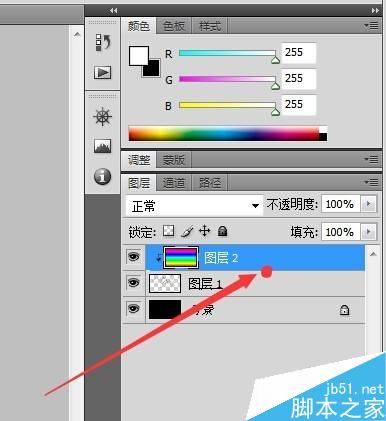The height and width of the screenshot is (421, 386).
Task: Switch to the 色板 tab
Action: (x=174, y=26)
